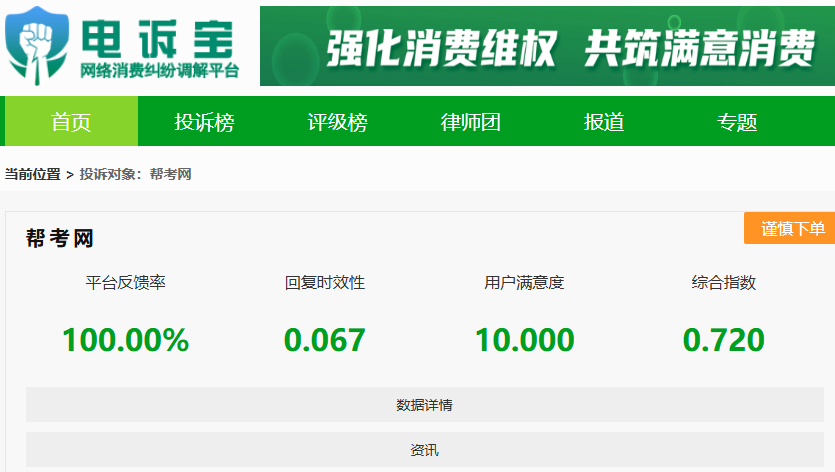Viewport: 835px width, 472px height.
Task: Click the 帮考网 platform title
Action: pos(60,238)
